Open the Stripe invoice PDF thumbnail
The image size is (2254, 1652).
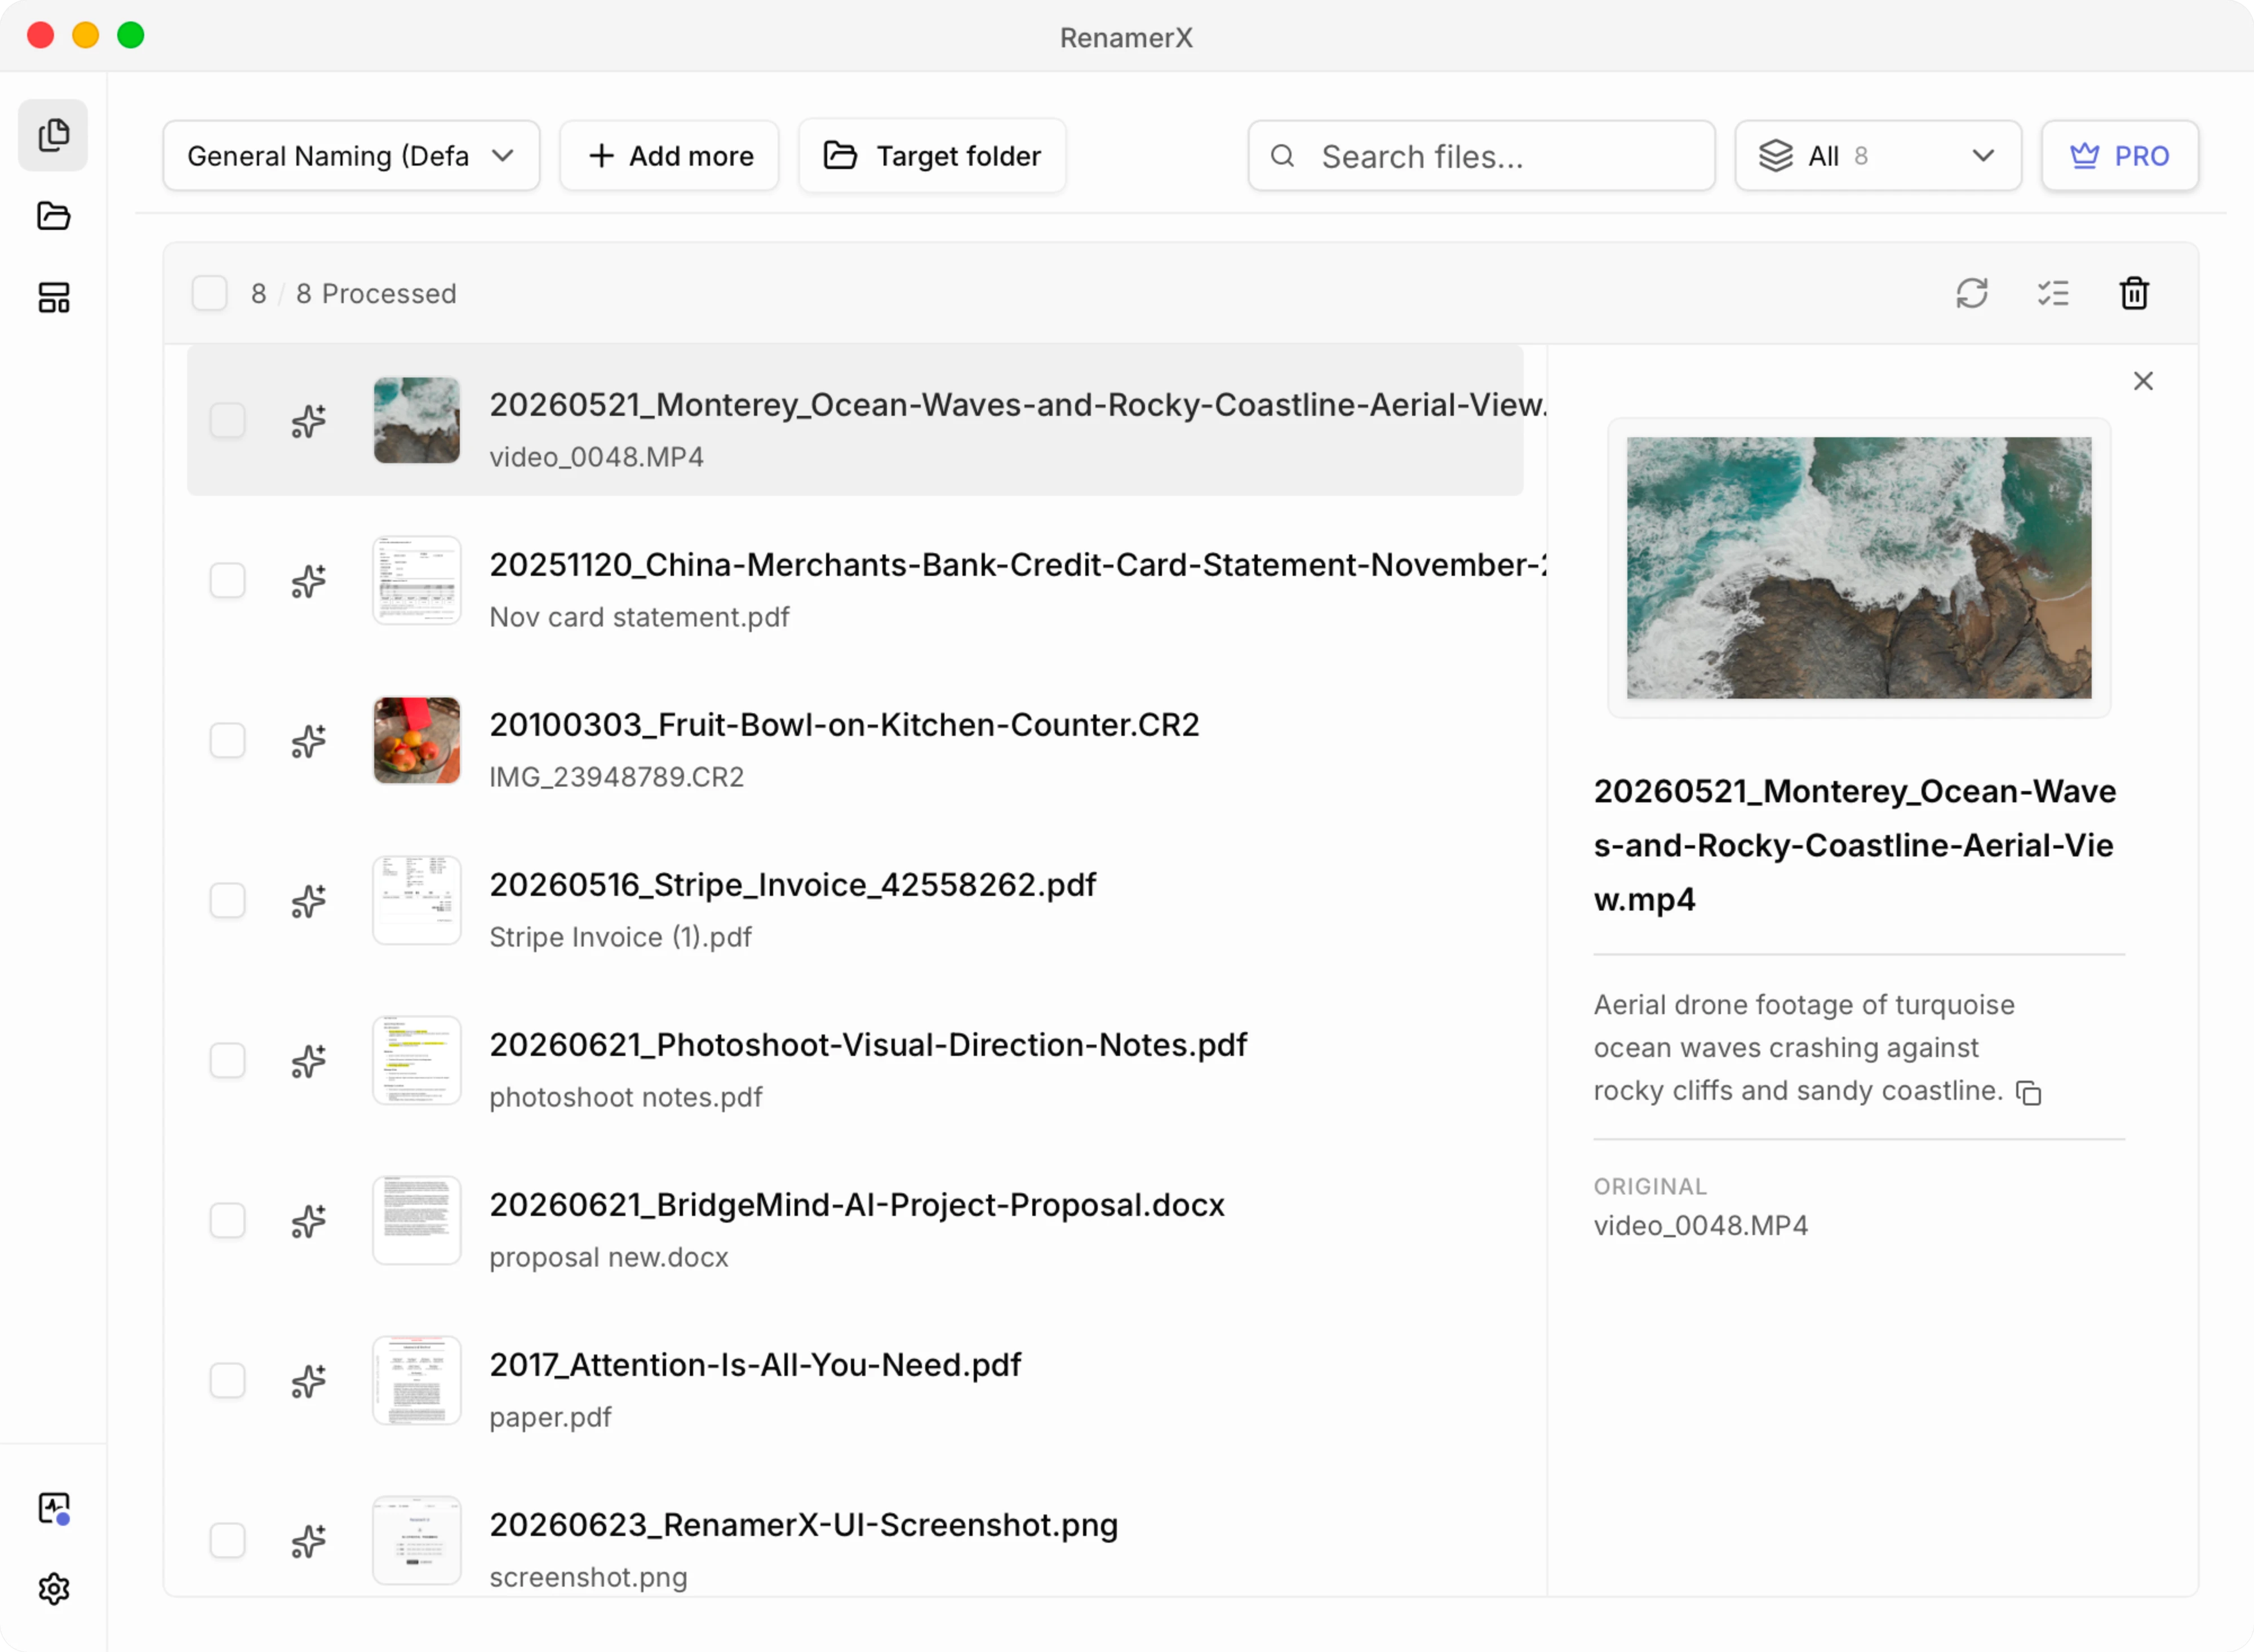(416, 900)
